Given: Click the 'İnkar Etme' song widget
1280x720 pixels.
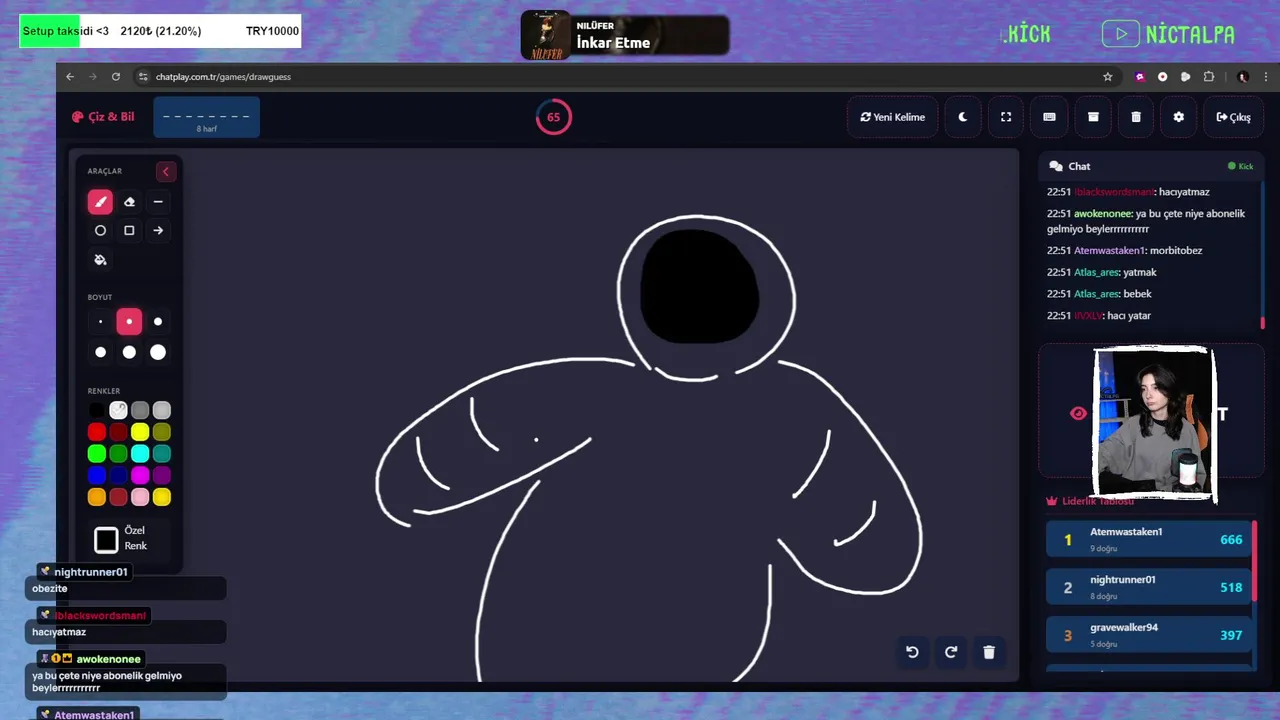Looking at the screenshot, I should (x=625, y=35).
